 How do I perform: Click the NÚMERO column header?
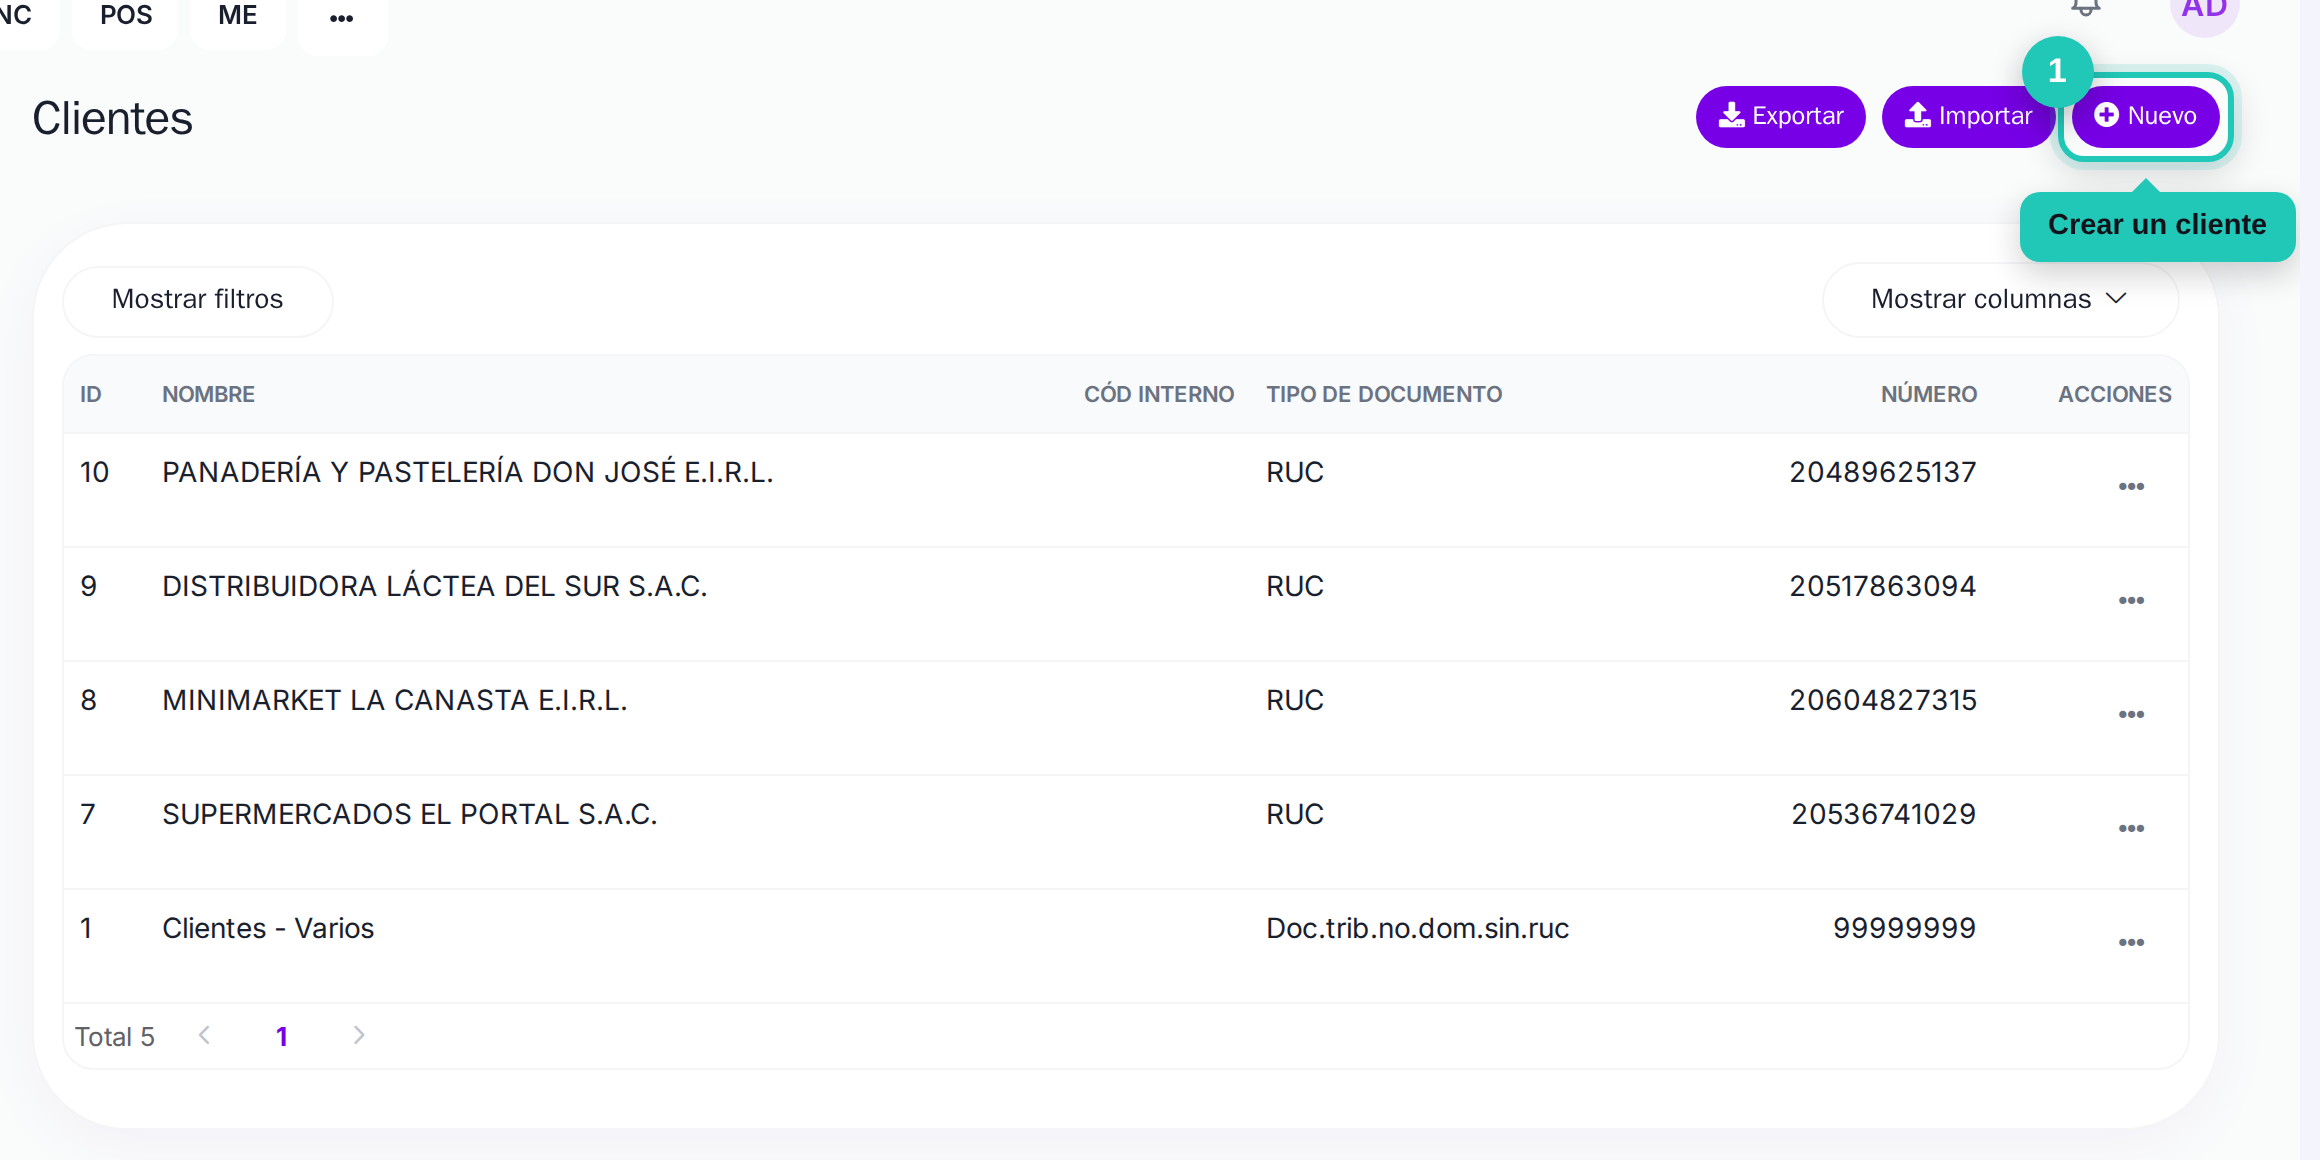point(1929,395)
